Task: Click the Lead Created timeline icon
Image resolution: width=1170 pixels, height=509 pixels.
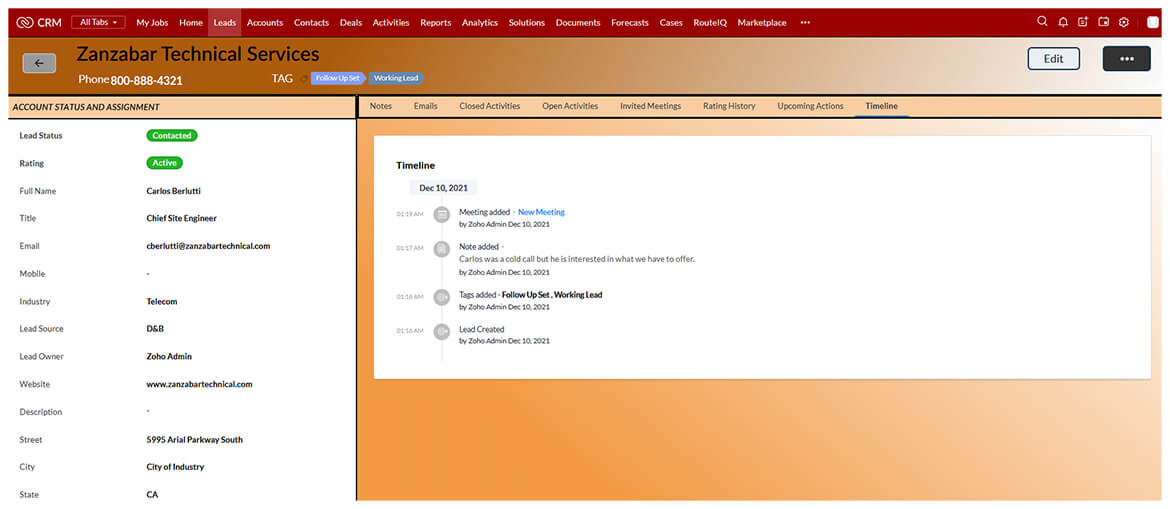Action: coord(442,331)
